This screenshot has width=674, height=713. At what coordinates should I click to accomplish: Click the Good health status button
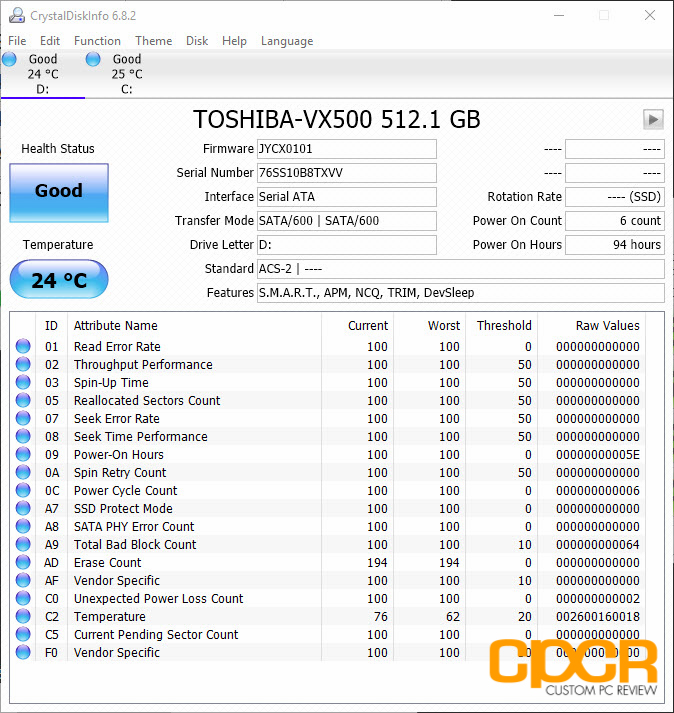59,193
